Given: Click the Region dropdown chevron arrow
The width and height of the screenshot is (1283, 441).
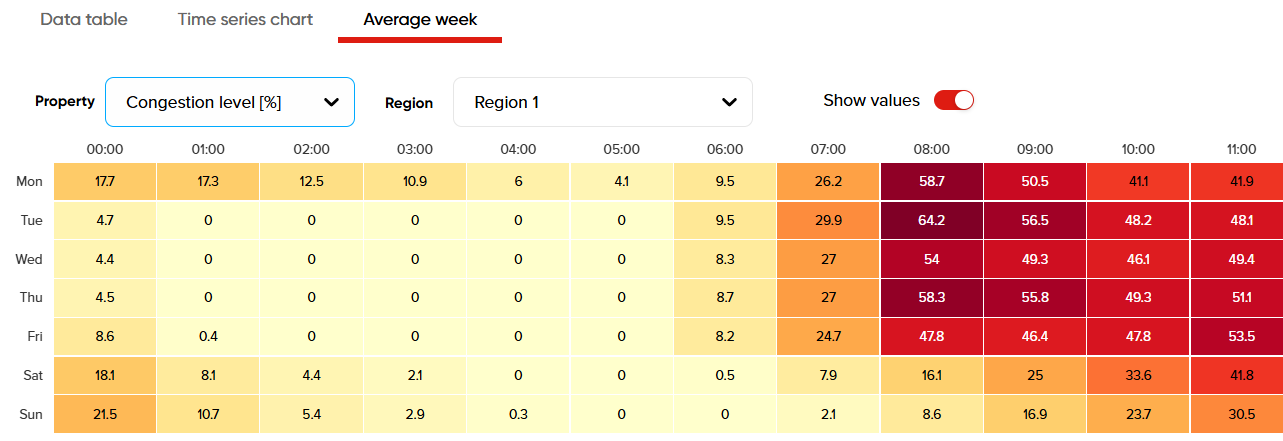Looking at the screenshot, I should (729, 102).
